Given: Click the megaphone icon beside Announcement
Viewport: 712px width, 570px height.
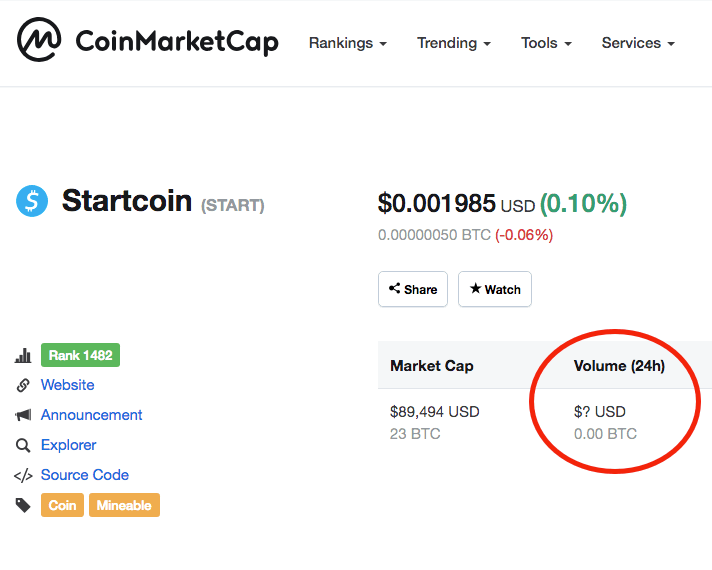Looking at the screenshot, I should tap(23, 415).
